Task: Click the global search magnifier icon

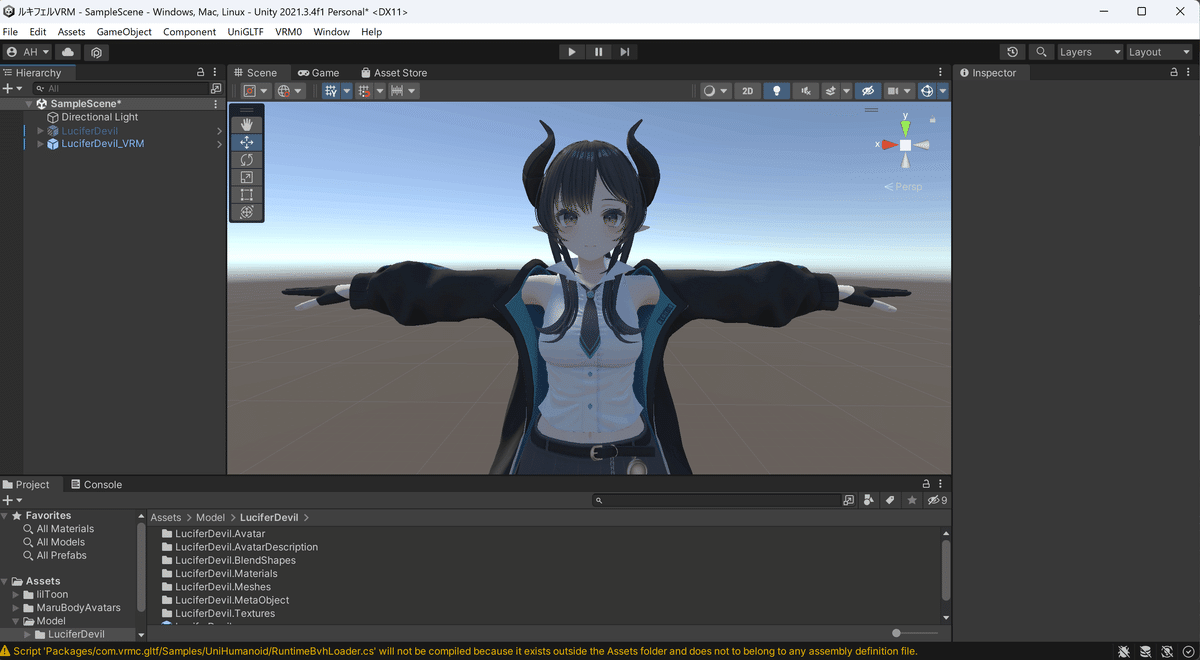Action: coord(1042,52)
